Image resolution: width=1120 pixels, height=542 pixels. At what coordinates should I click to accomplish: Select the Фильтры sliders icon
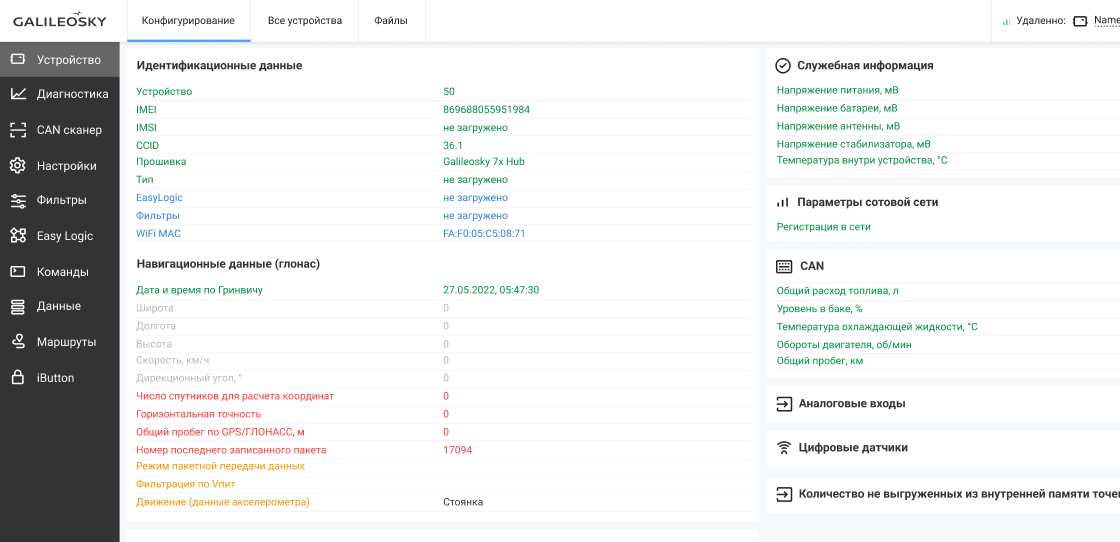(18, 200)
